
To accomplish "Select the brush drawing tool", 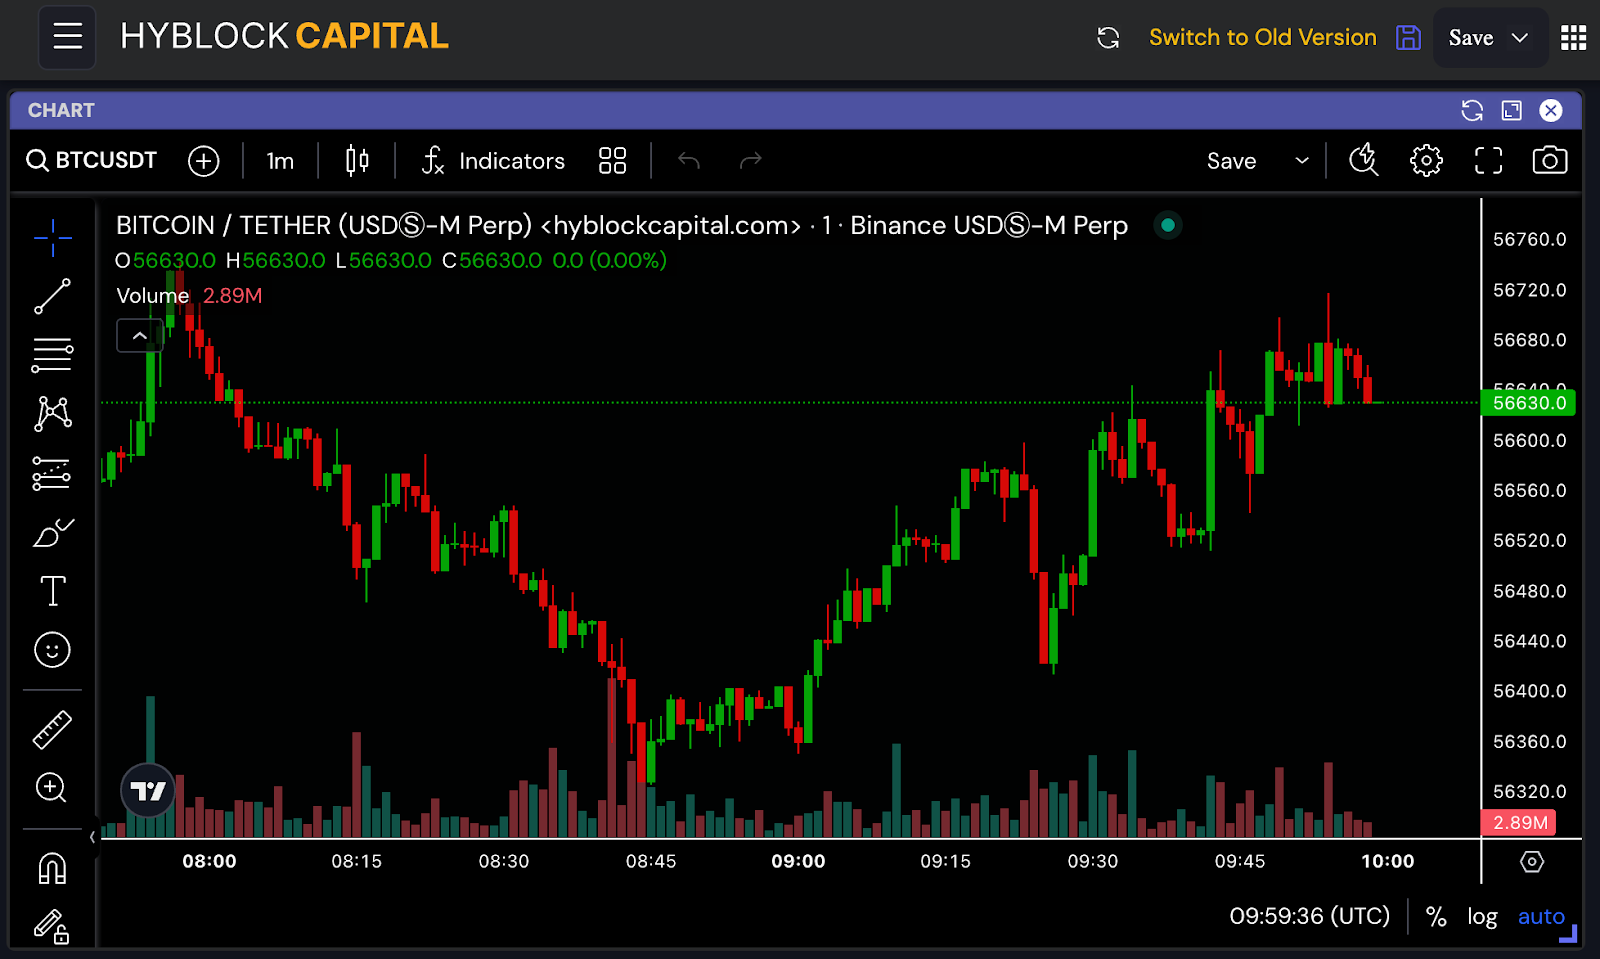I will (x=52, y=533).
